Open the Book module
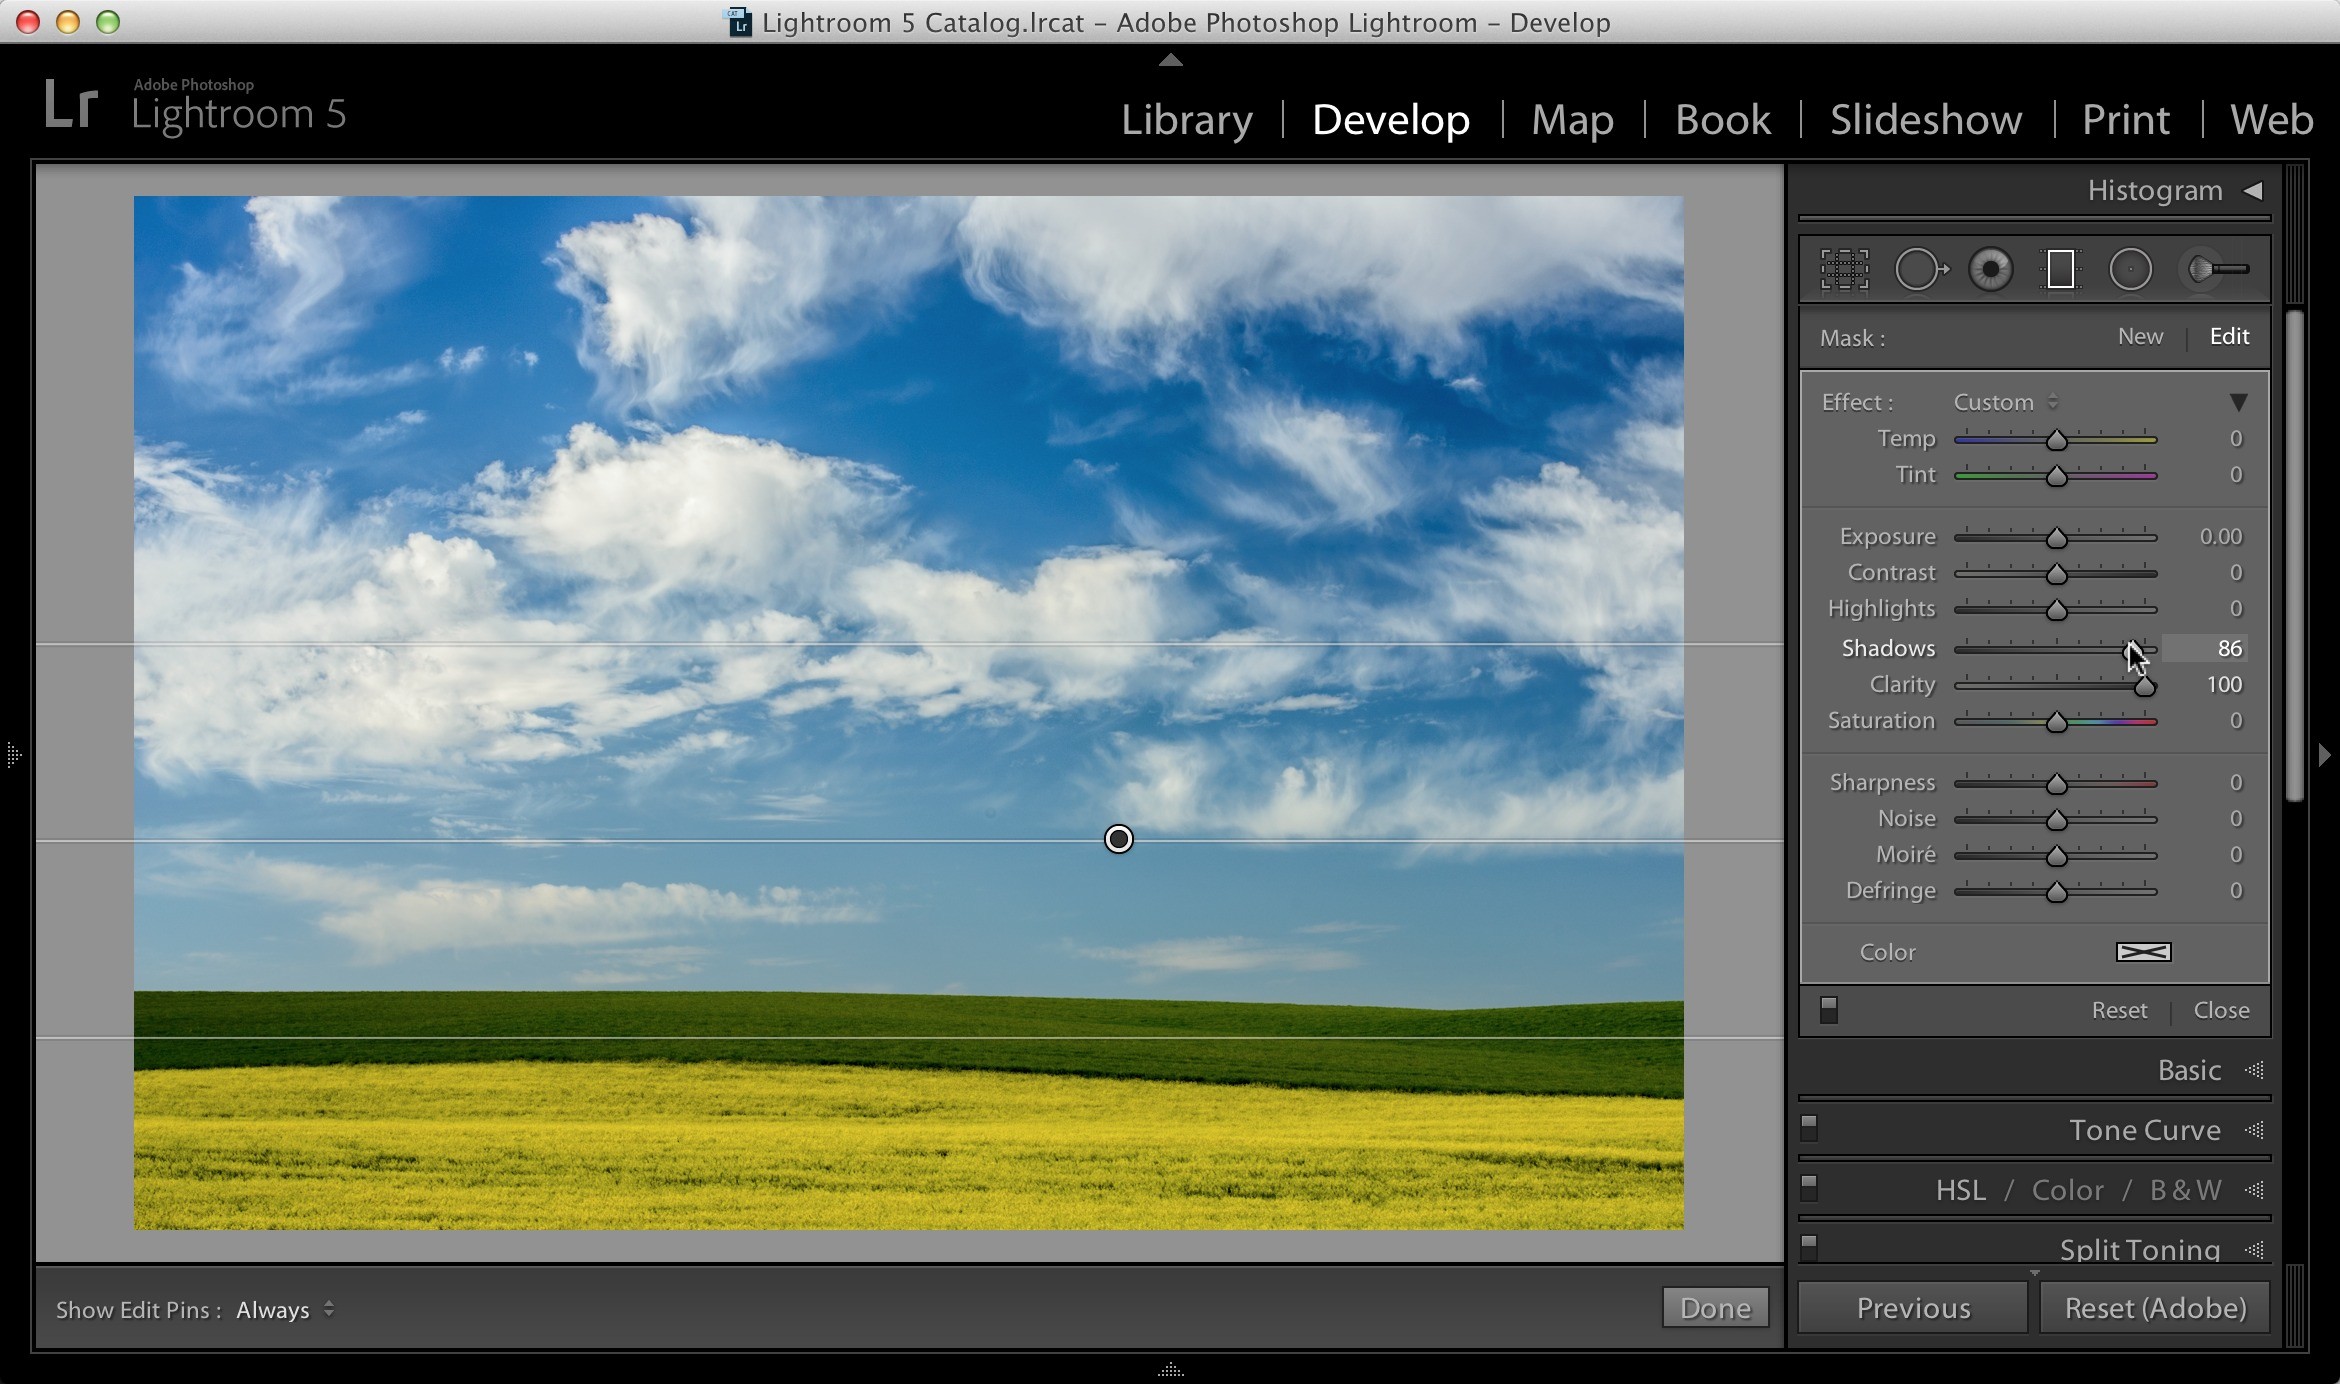 [1722, 119]
